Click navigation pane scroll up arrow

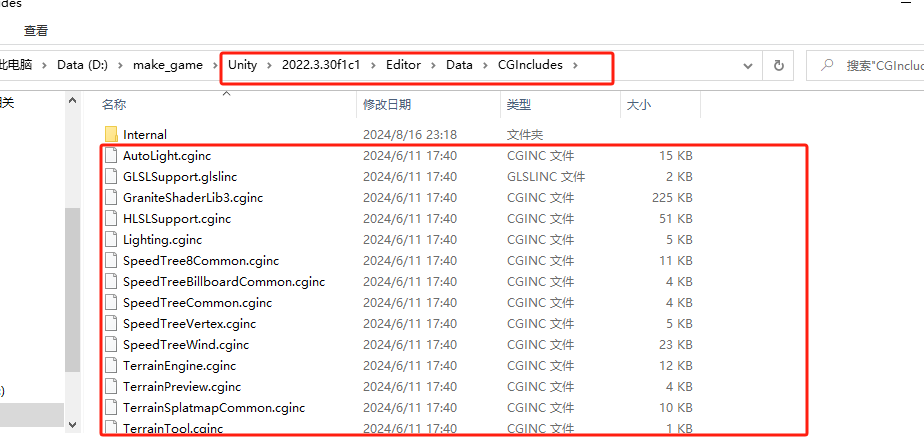72,101
